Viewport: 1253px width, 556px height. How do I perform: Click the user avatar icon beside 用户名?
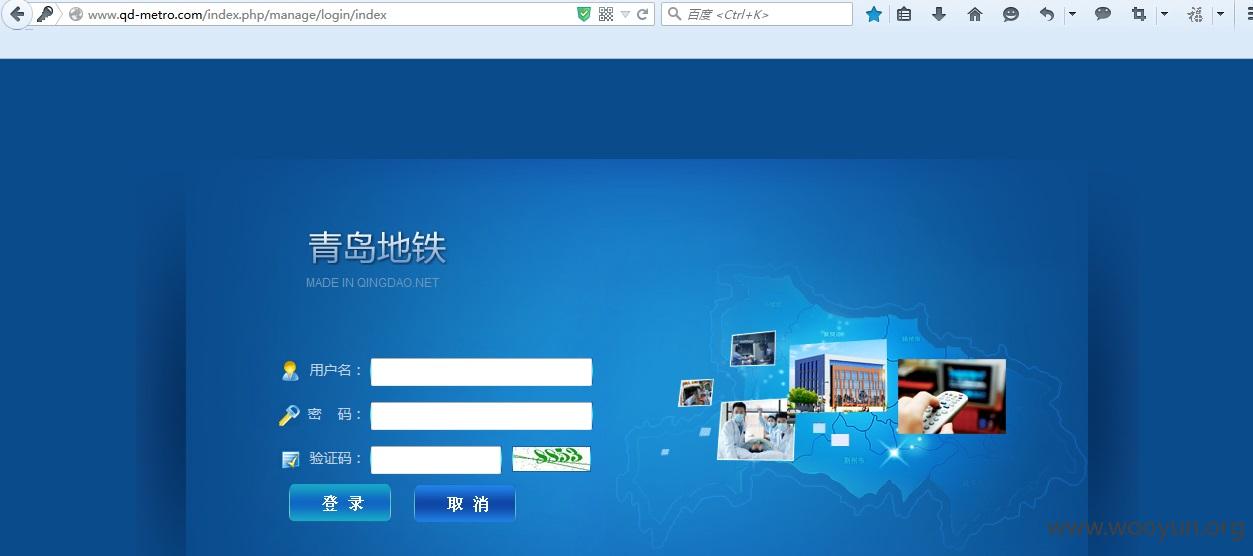(290, 371)
